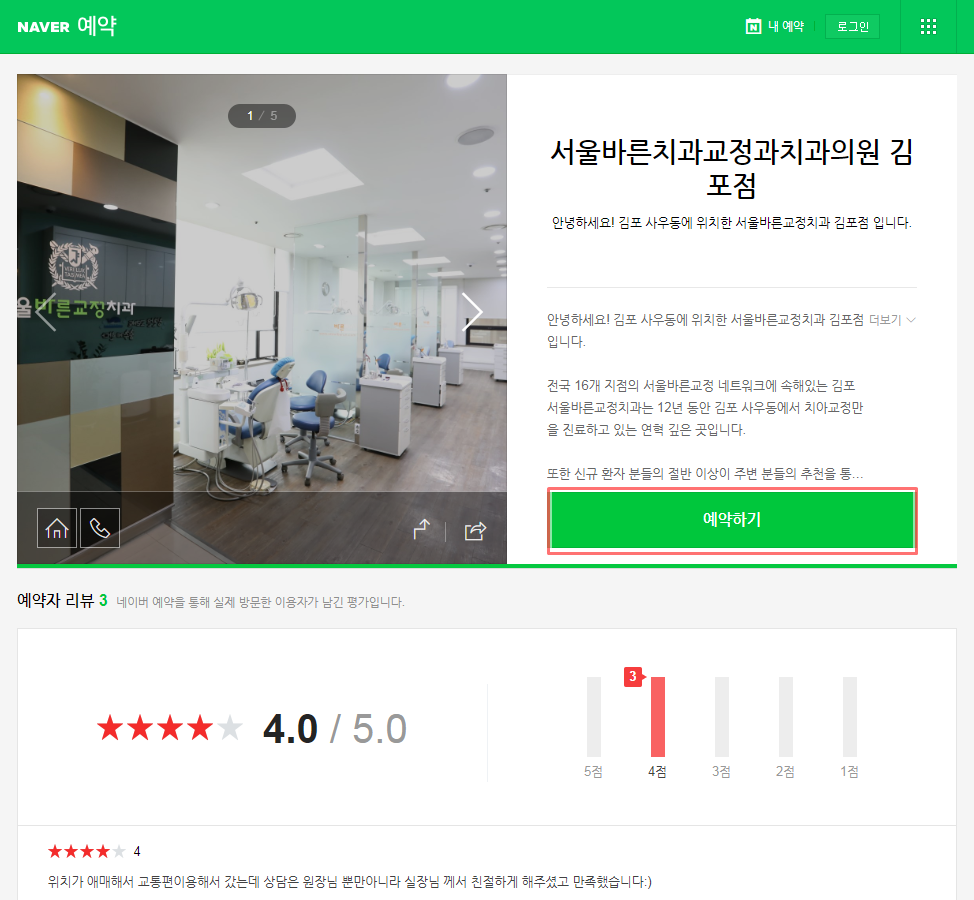Click the red star rating row
974x900 pixels.
click(x=170, y=728)
